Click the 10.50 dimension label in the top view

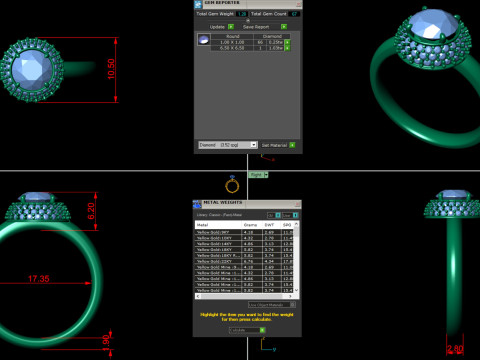[111, 69]
